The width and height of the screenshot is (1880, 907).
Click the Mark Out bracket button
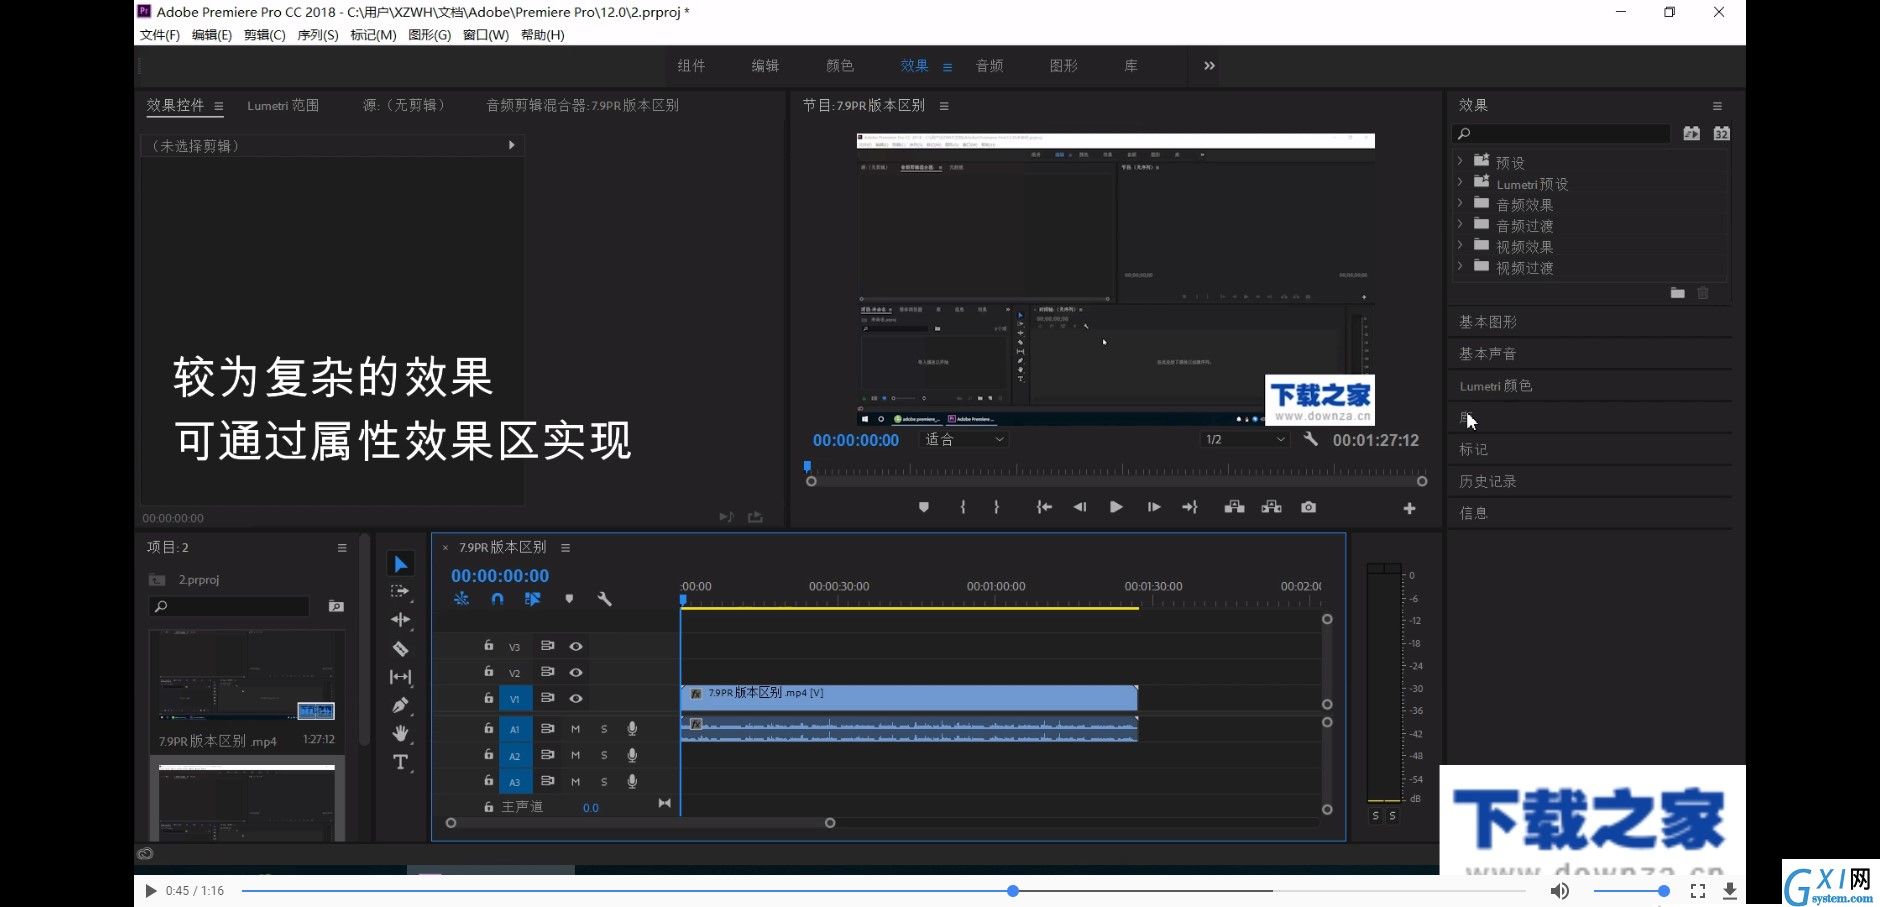(996, 507)
